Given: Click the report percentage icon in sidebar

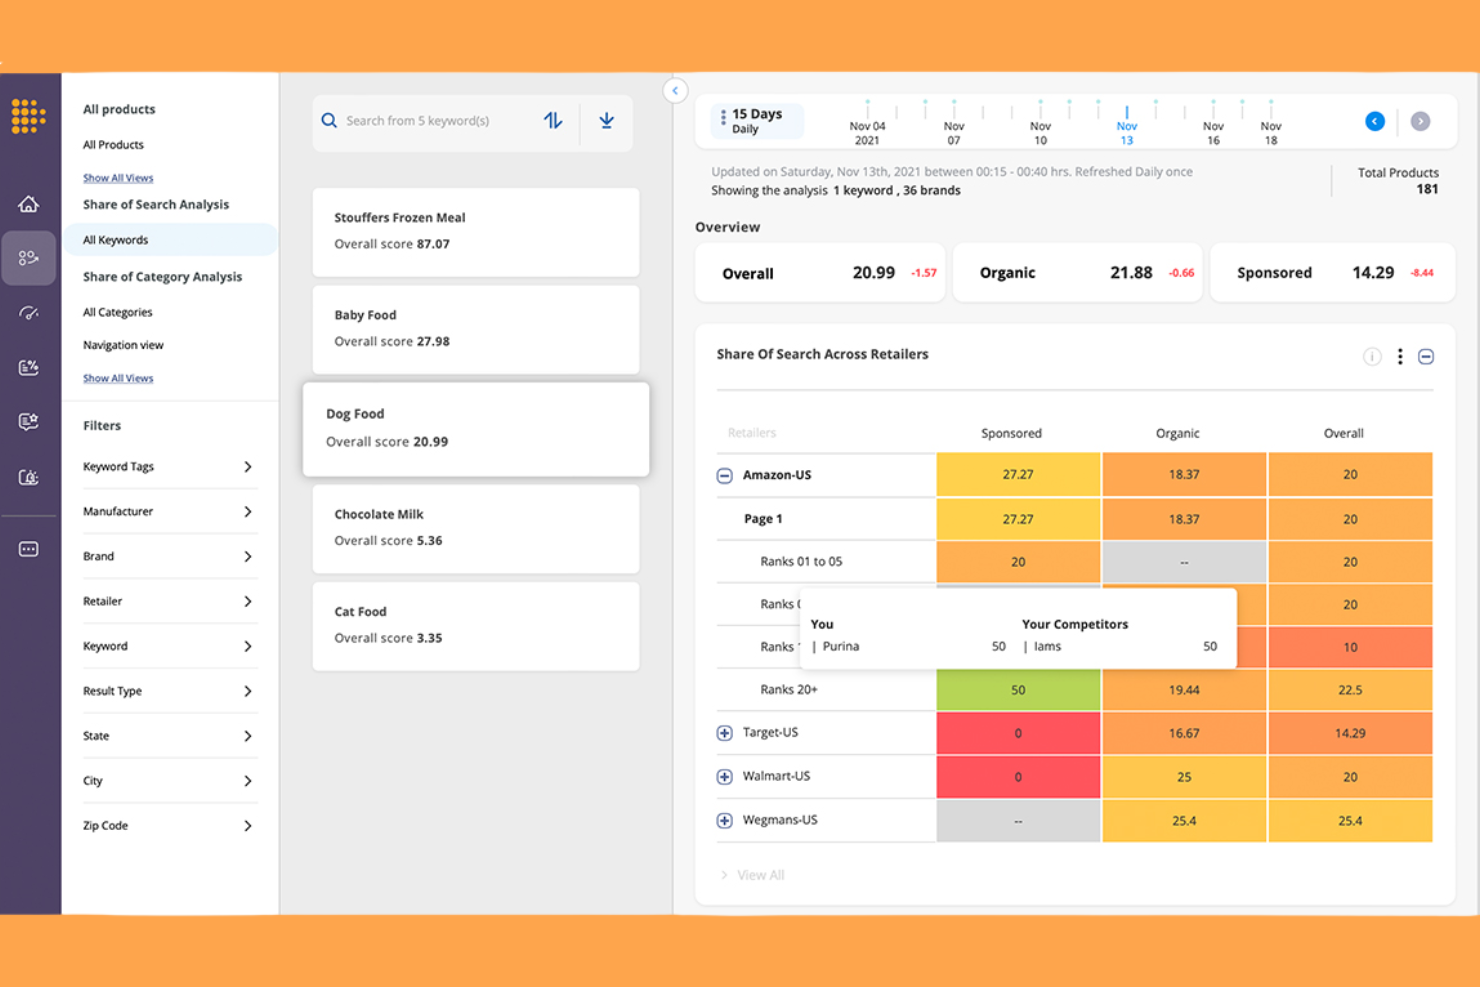Looking at the screenshot, I should tap(29, 368).
